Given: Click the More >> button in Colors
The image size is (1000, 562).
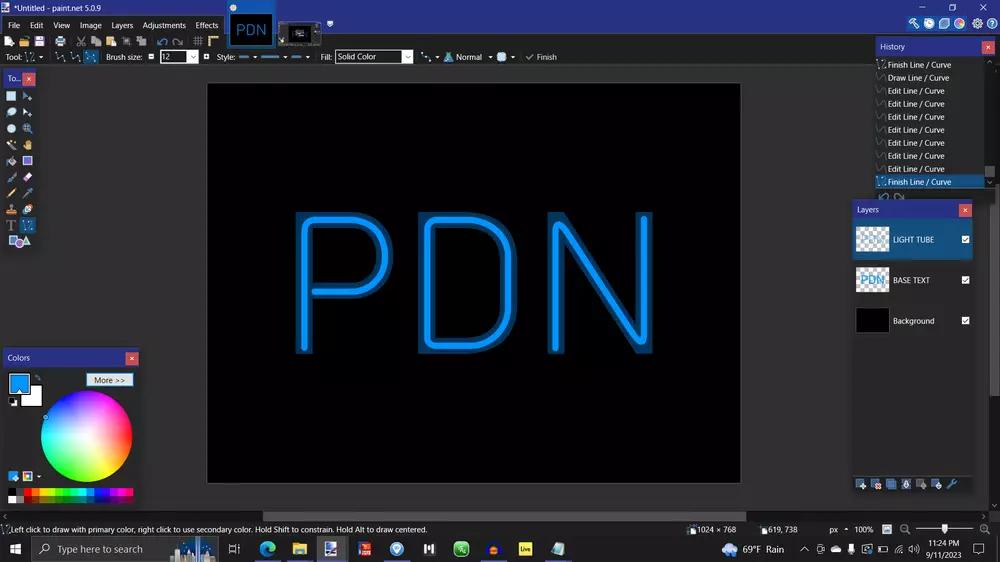Looking at the screenshot, I should (110, 380).
